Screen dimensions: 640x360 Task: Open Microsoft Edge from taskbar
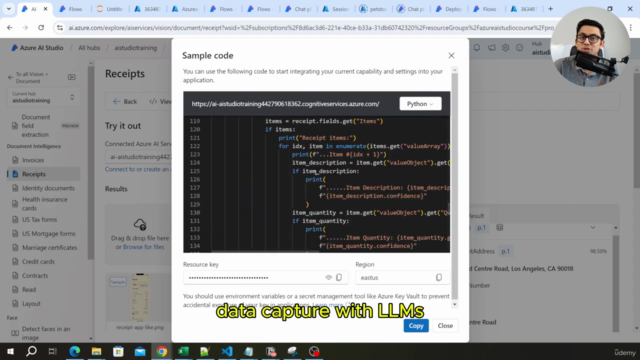click(x=74, y=351)
